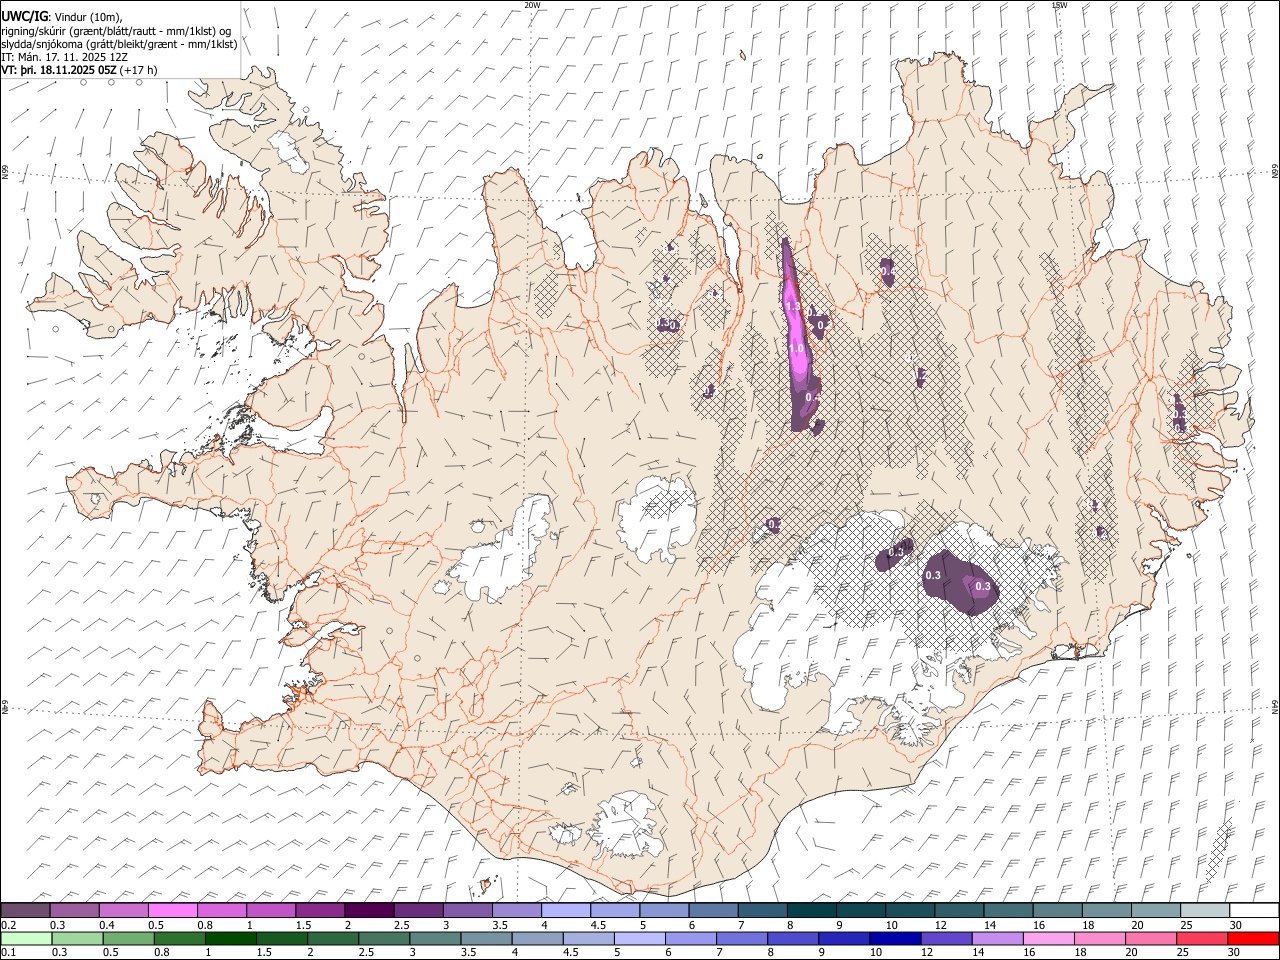Pick the top-row legend swatch labeled 20
This screenshot has height=960, width=1280.
point(1157,911)
